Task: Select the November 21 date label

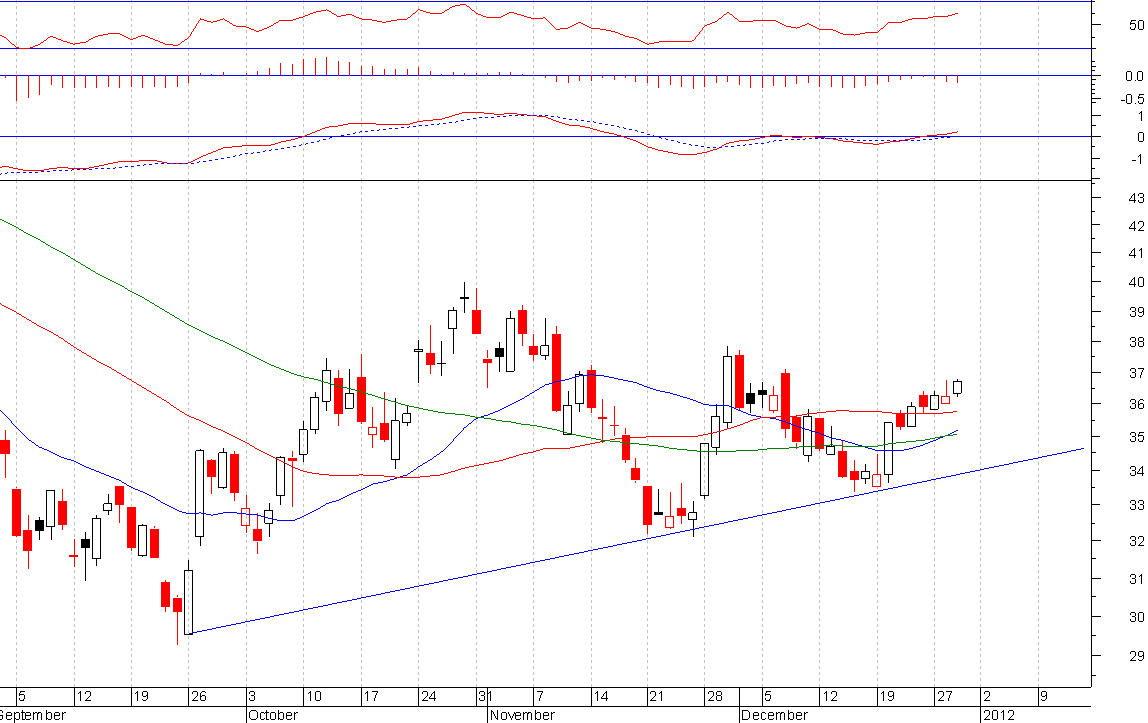Action: 656,696
